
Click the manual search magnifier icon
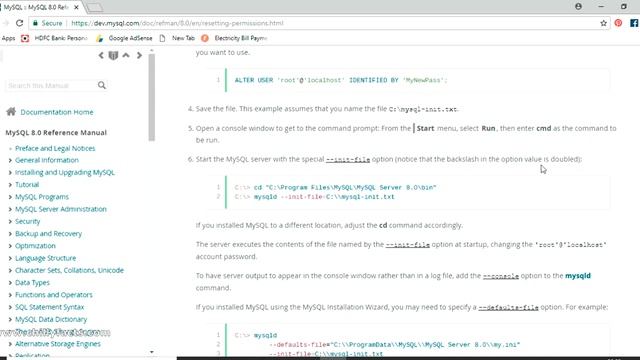tap(102, 85)
